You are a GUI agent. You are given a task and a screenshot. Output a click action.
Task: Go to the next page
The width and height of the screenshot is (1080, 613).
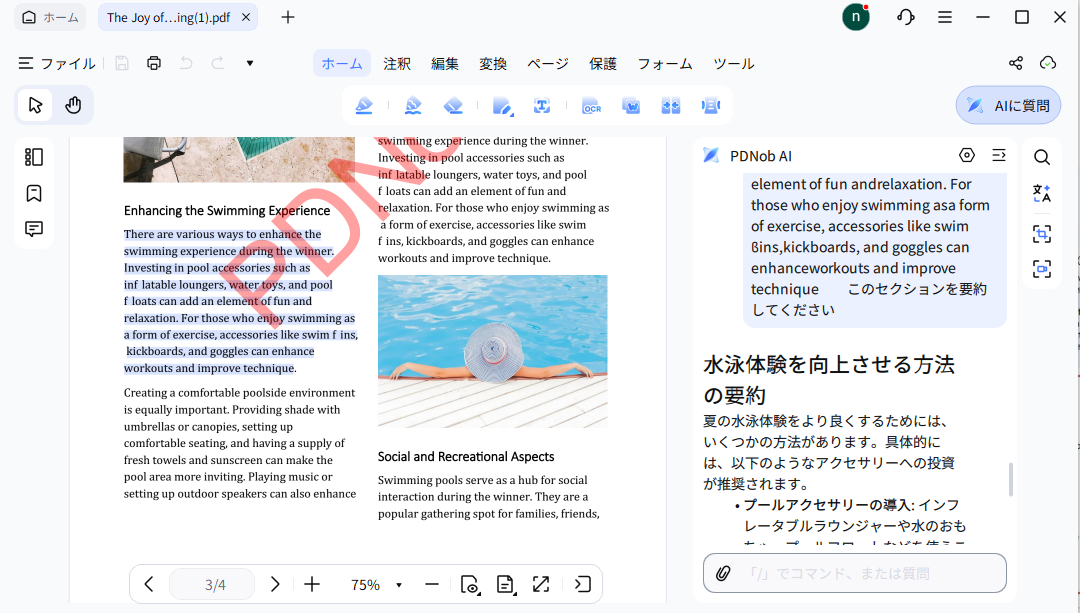[275, 584]
